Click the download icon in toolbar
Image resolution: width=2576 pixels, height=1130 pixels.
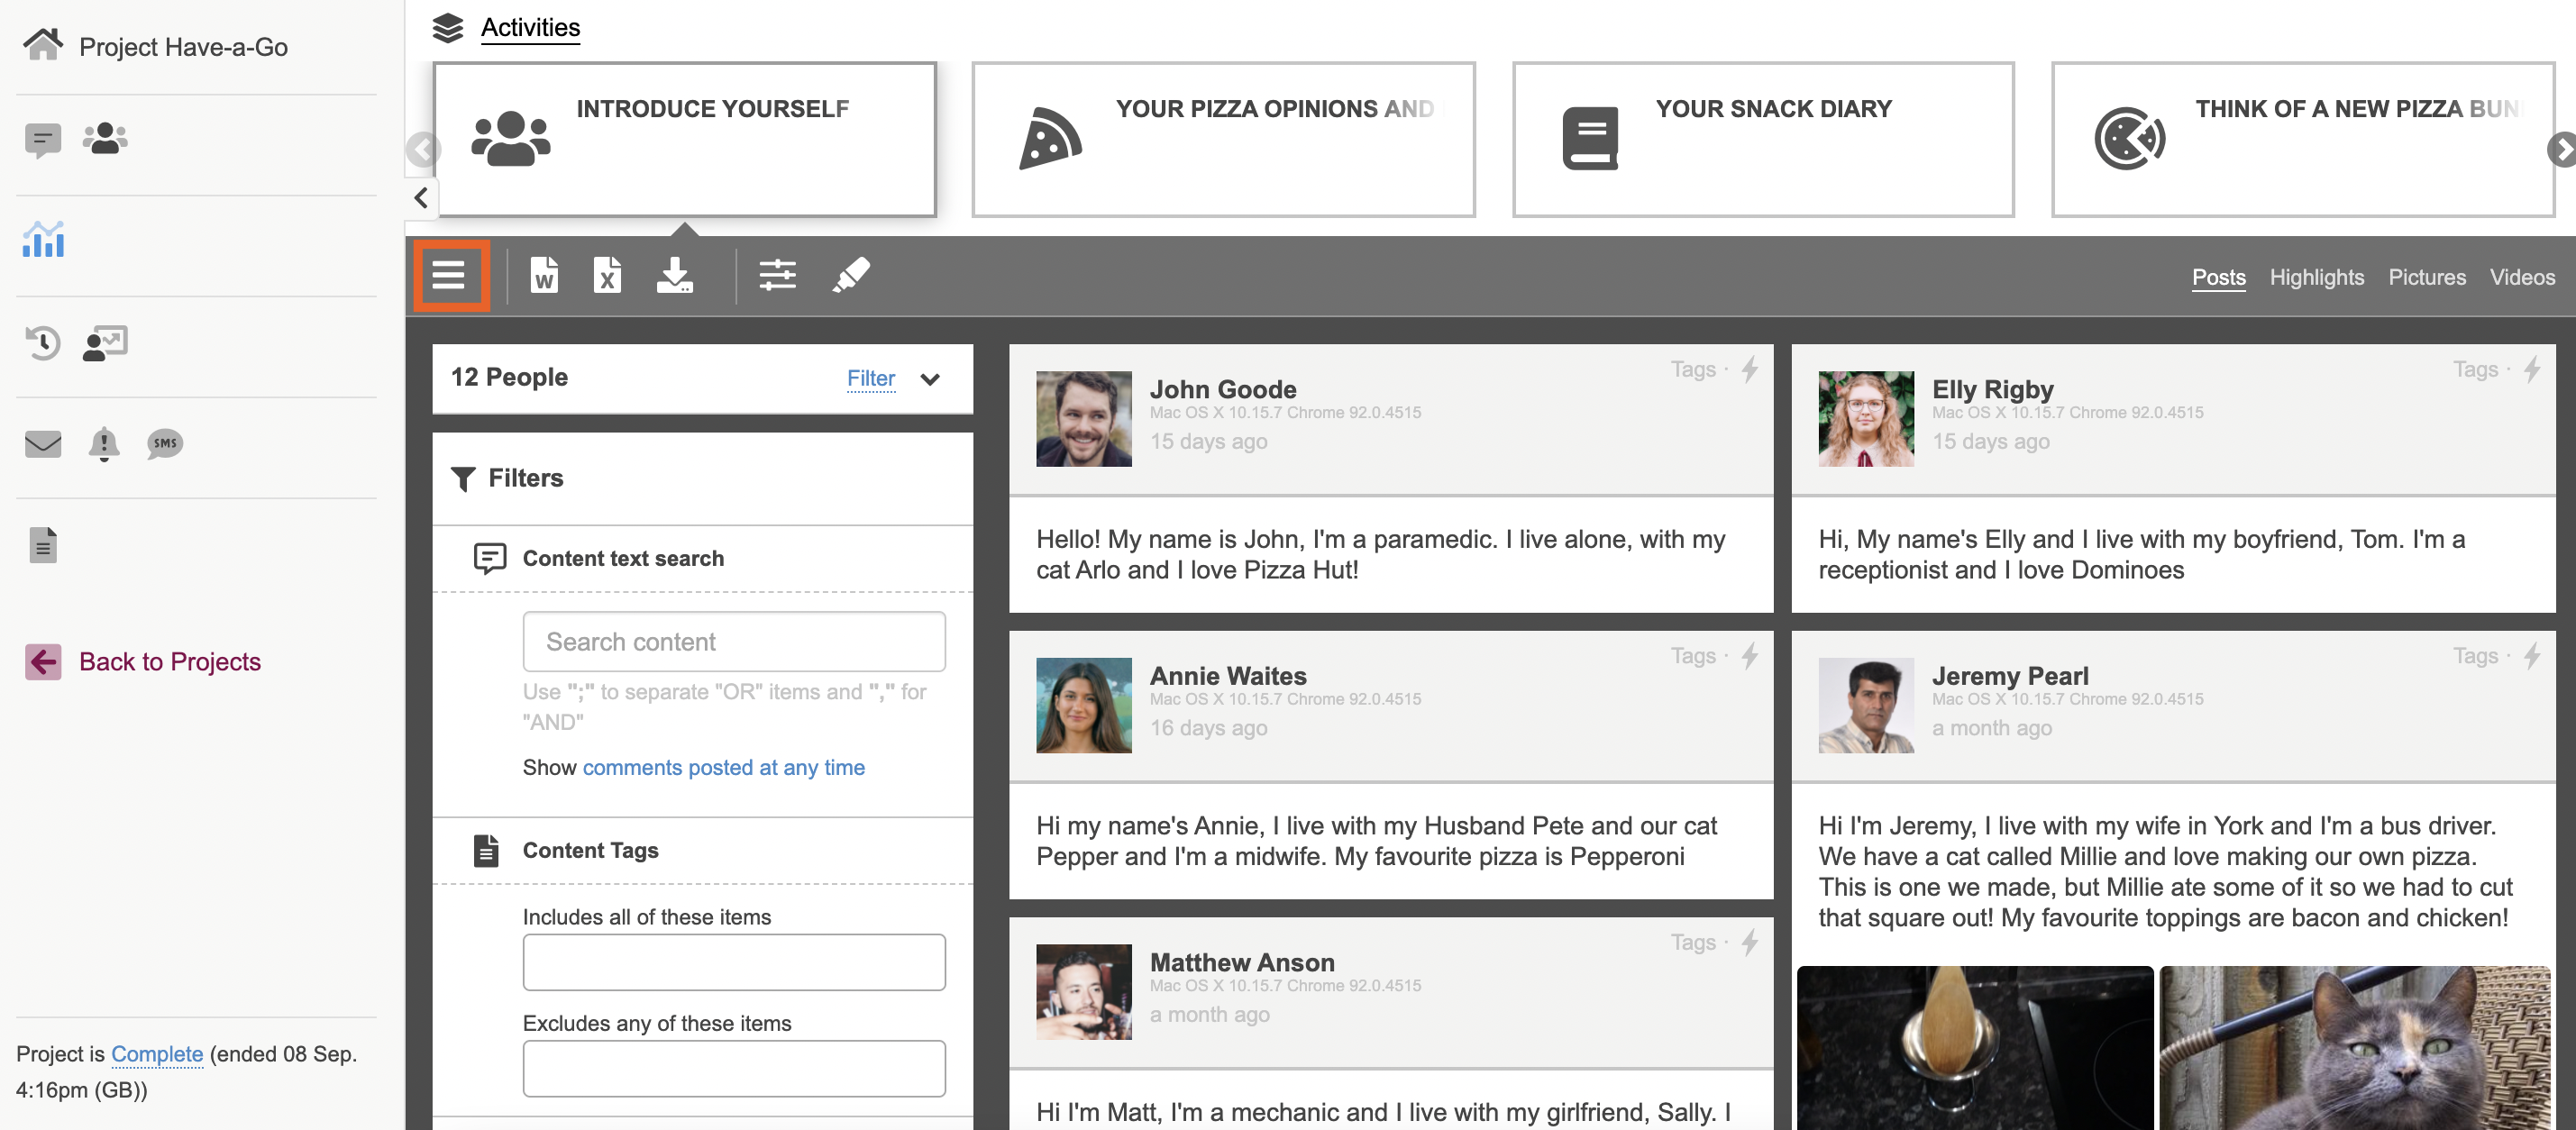coord(675,275)
